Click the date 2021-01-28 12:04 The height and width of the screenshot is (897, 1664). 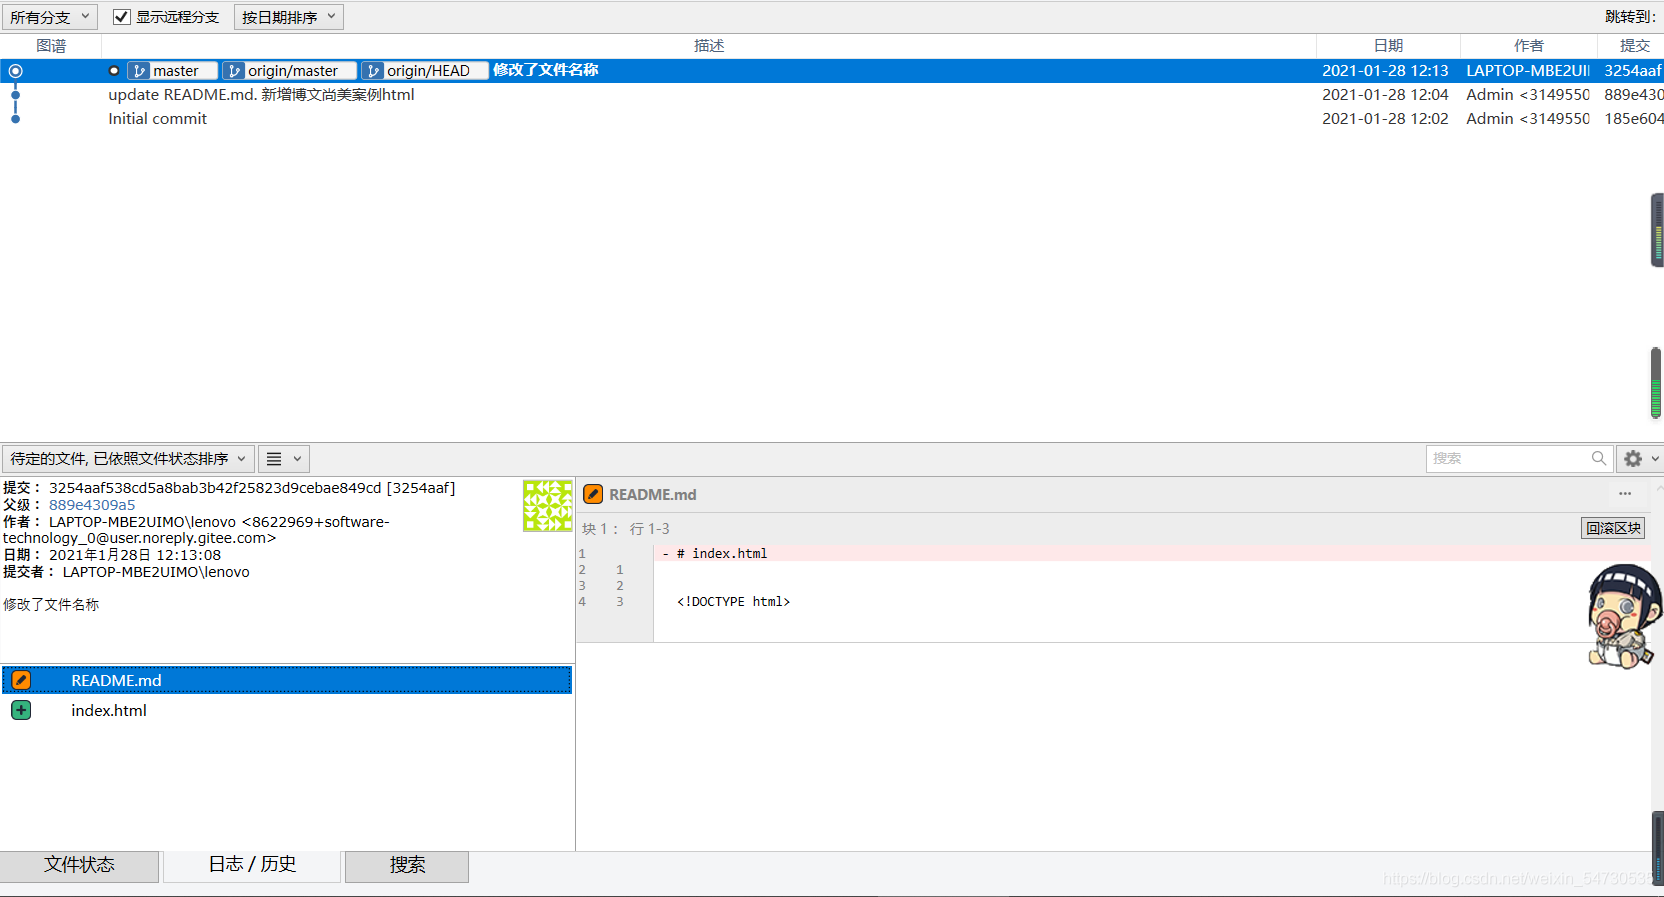coord(1385,95)
